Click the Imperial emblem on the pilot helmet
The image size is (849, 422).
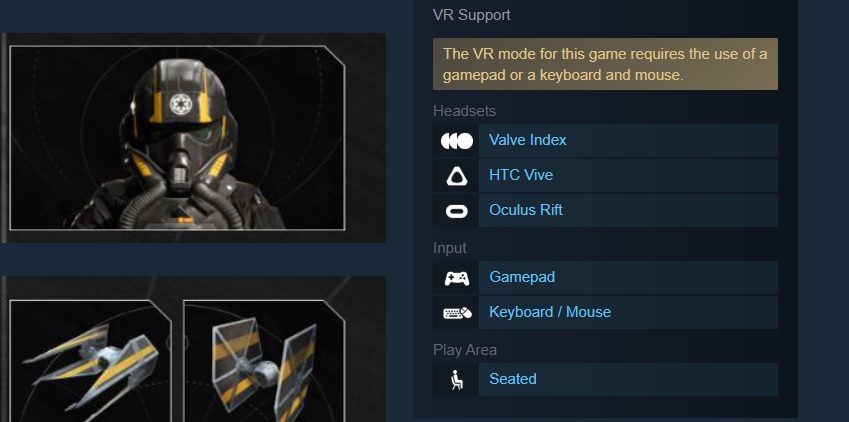(179, 104)
